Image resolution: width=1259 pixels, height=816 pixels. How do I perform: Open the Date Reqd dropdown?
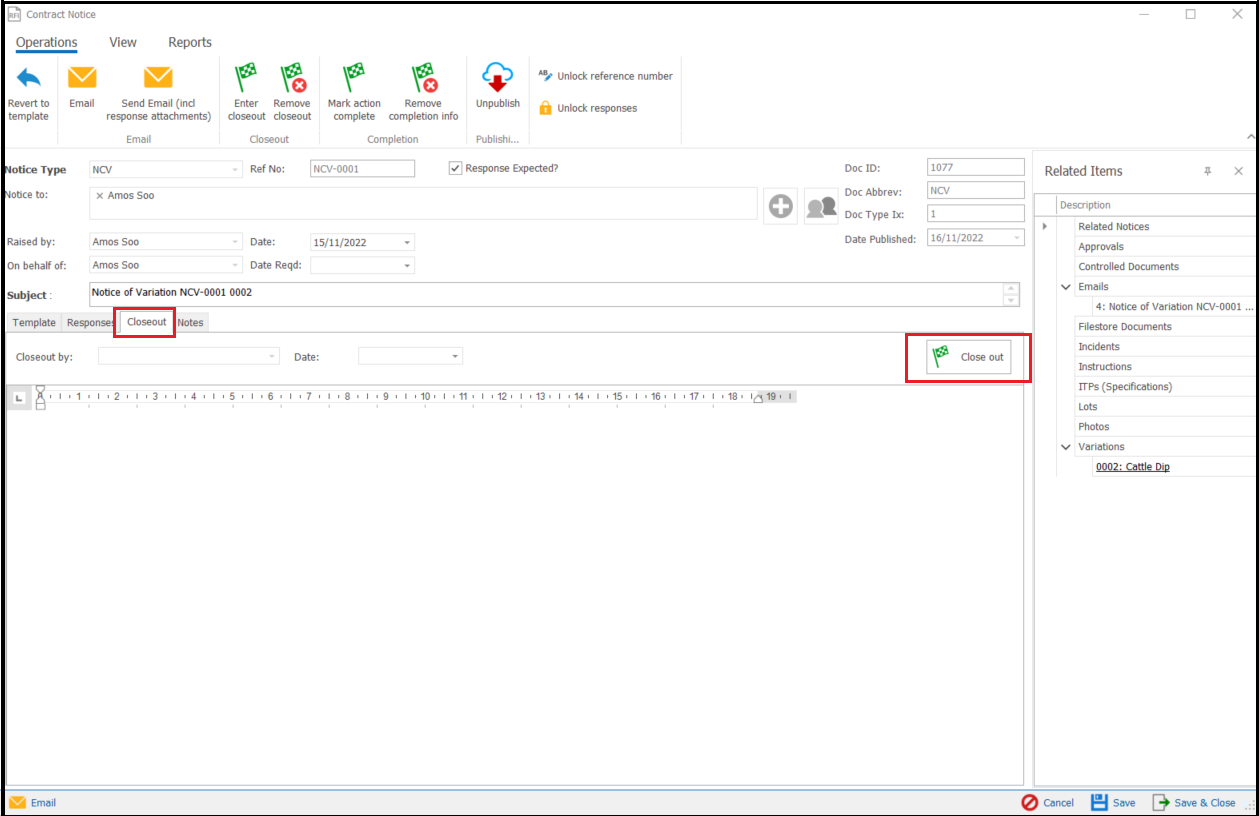(x=408, y=265)
